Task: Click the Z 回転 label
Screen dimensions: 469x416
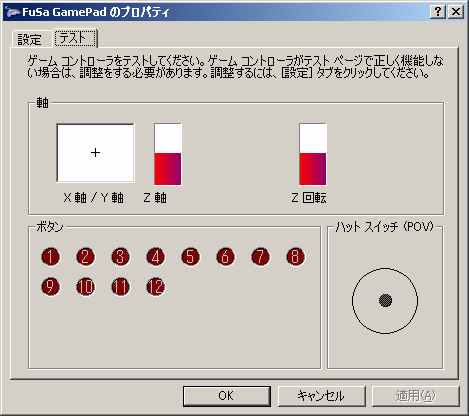Action: click(x=309, y=198)
